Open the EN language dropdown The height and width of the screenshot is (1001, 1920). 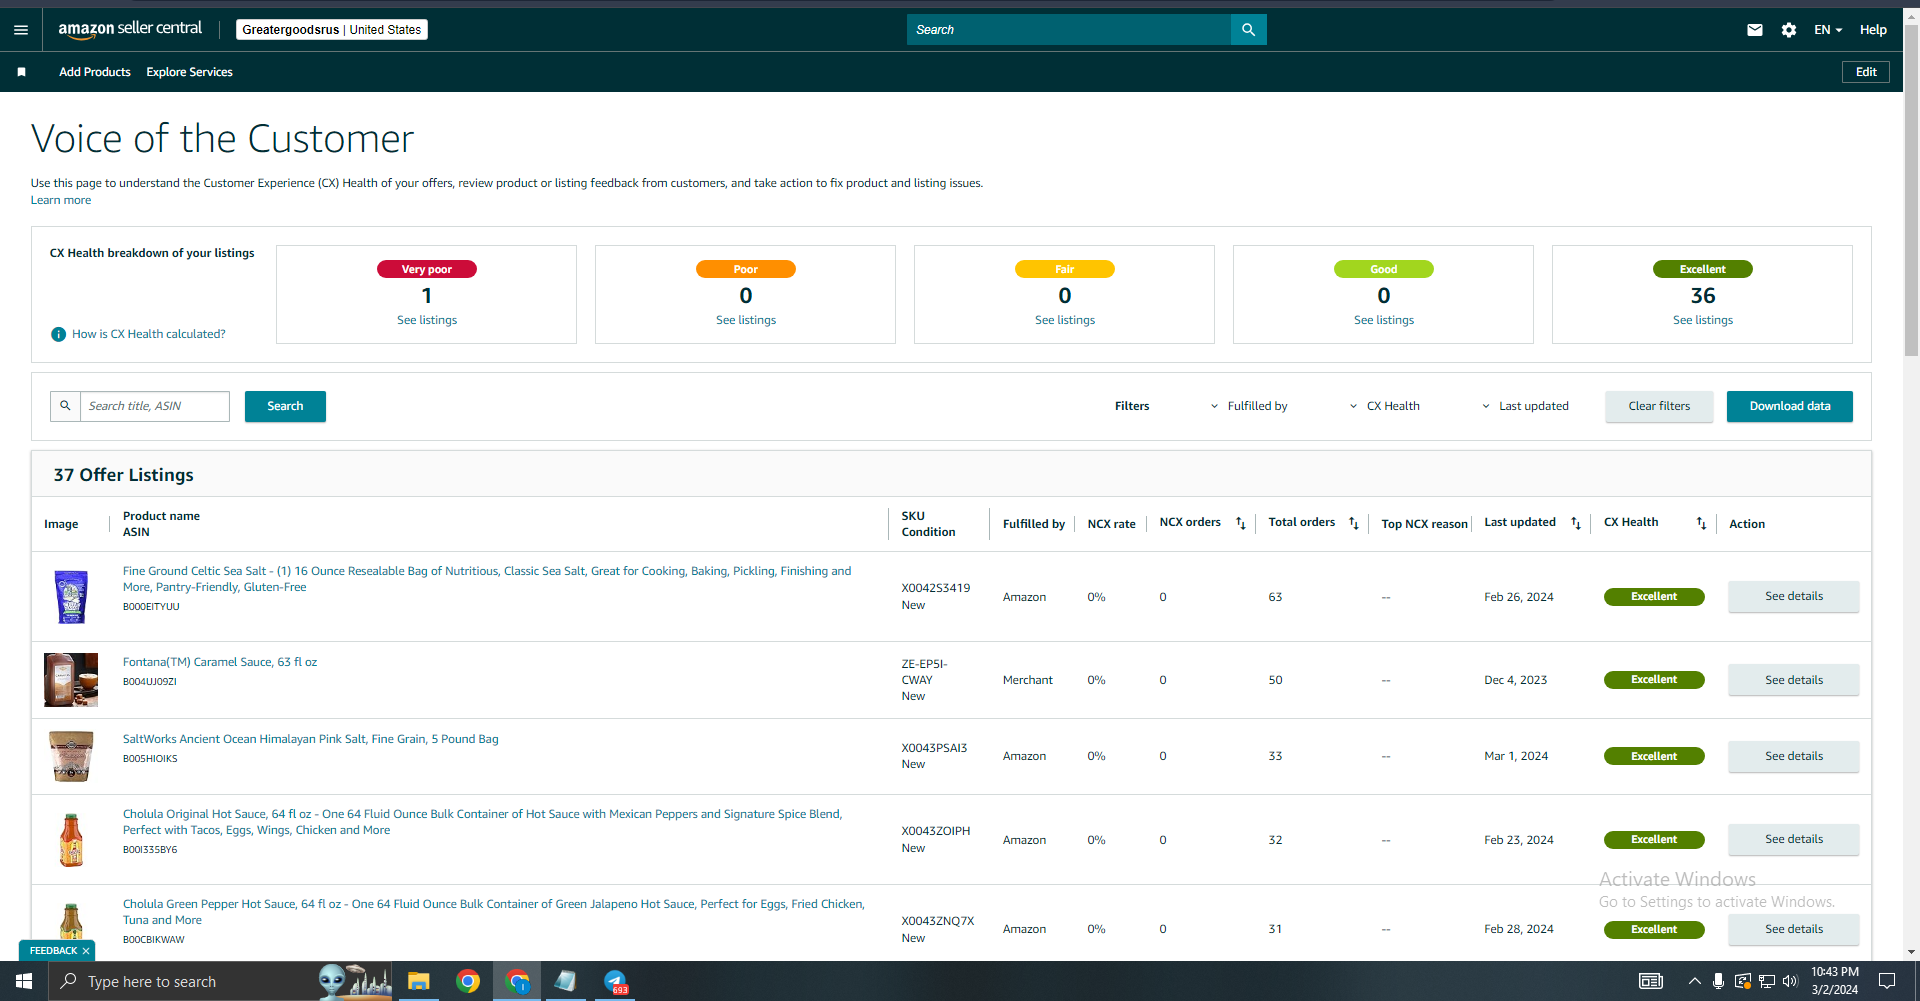pyautogui.click(x=1828, y=30)
